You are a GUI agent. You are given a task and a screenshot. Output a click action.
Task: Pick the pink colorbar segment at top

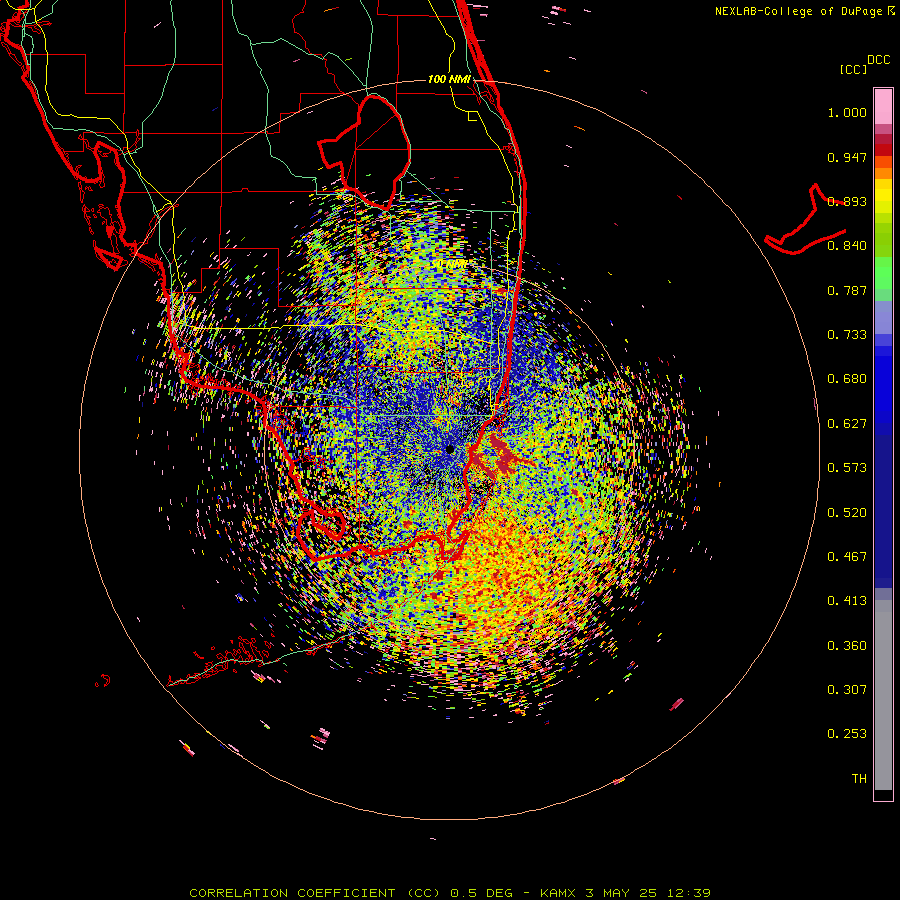pos(883,106)
